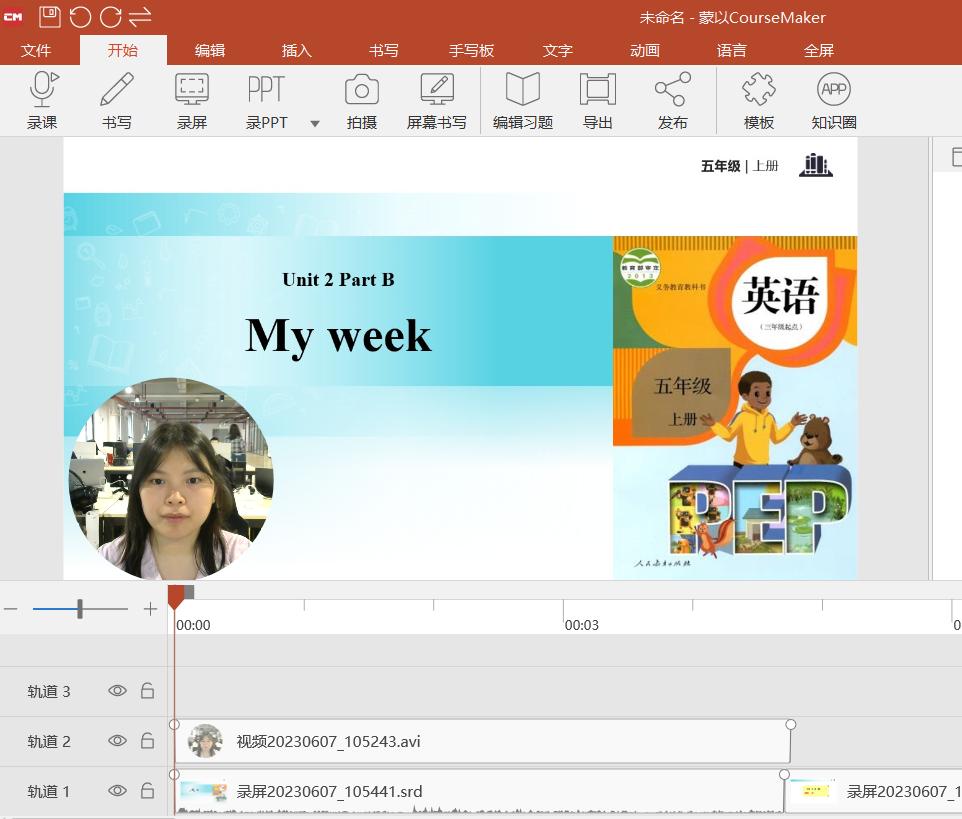Click the timeline zoom-in plus button
962x819 pixels.
[150, 609]
